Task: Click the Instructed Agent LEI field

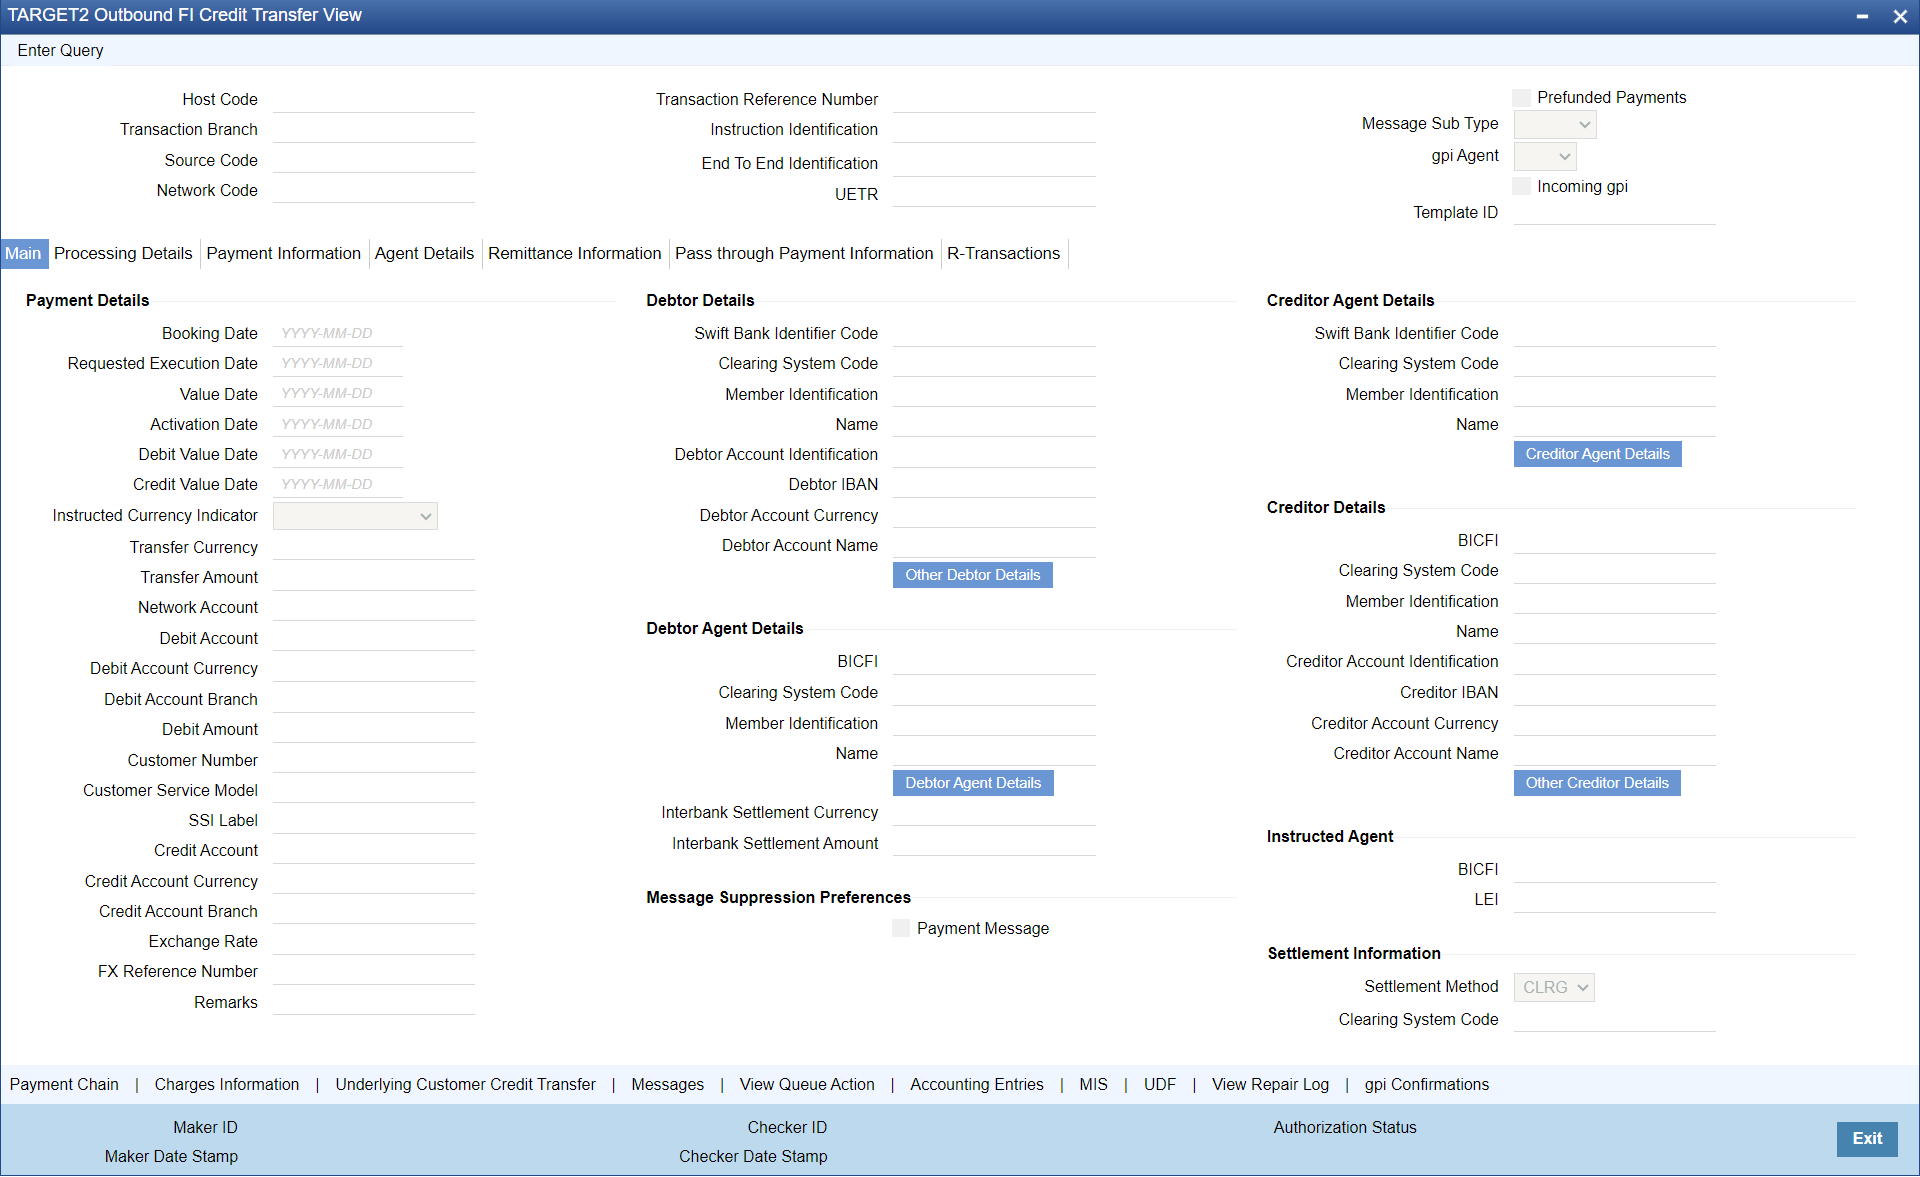Action: coord(1615,900)
